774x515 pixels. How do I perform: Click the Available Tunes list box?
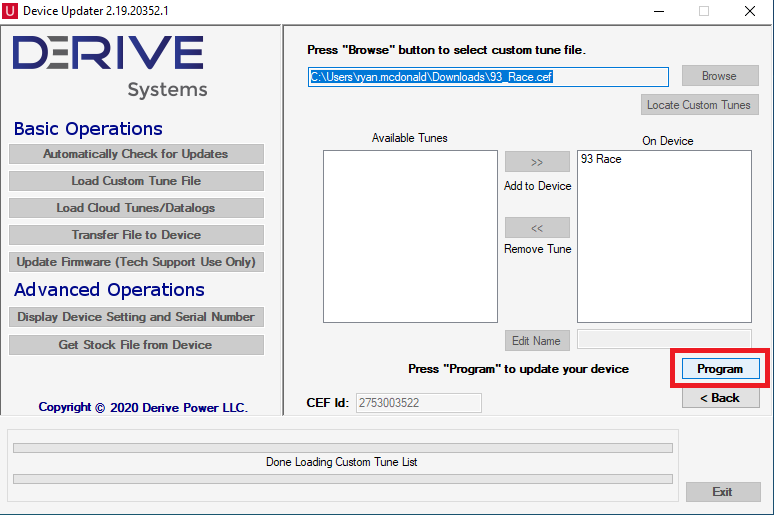[410, 237]
